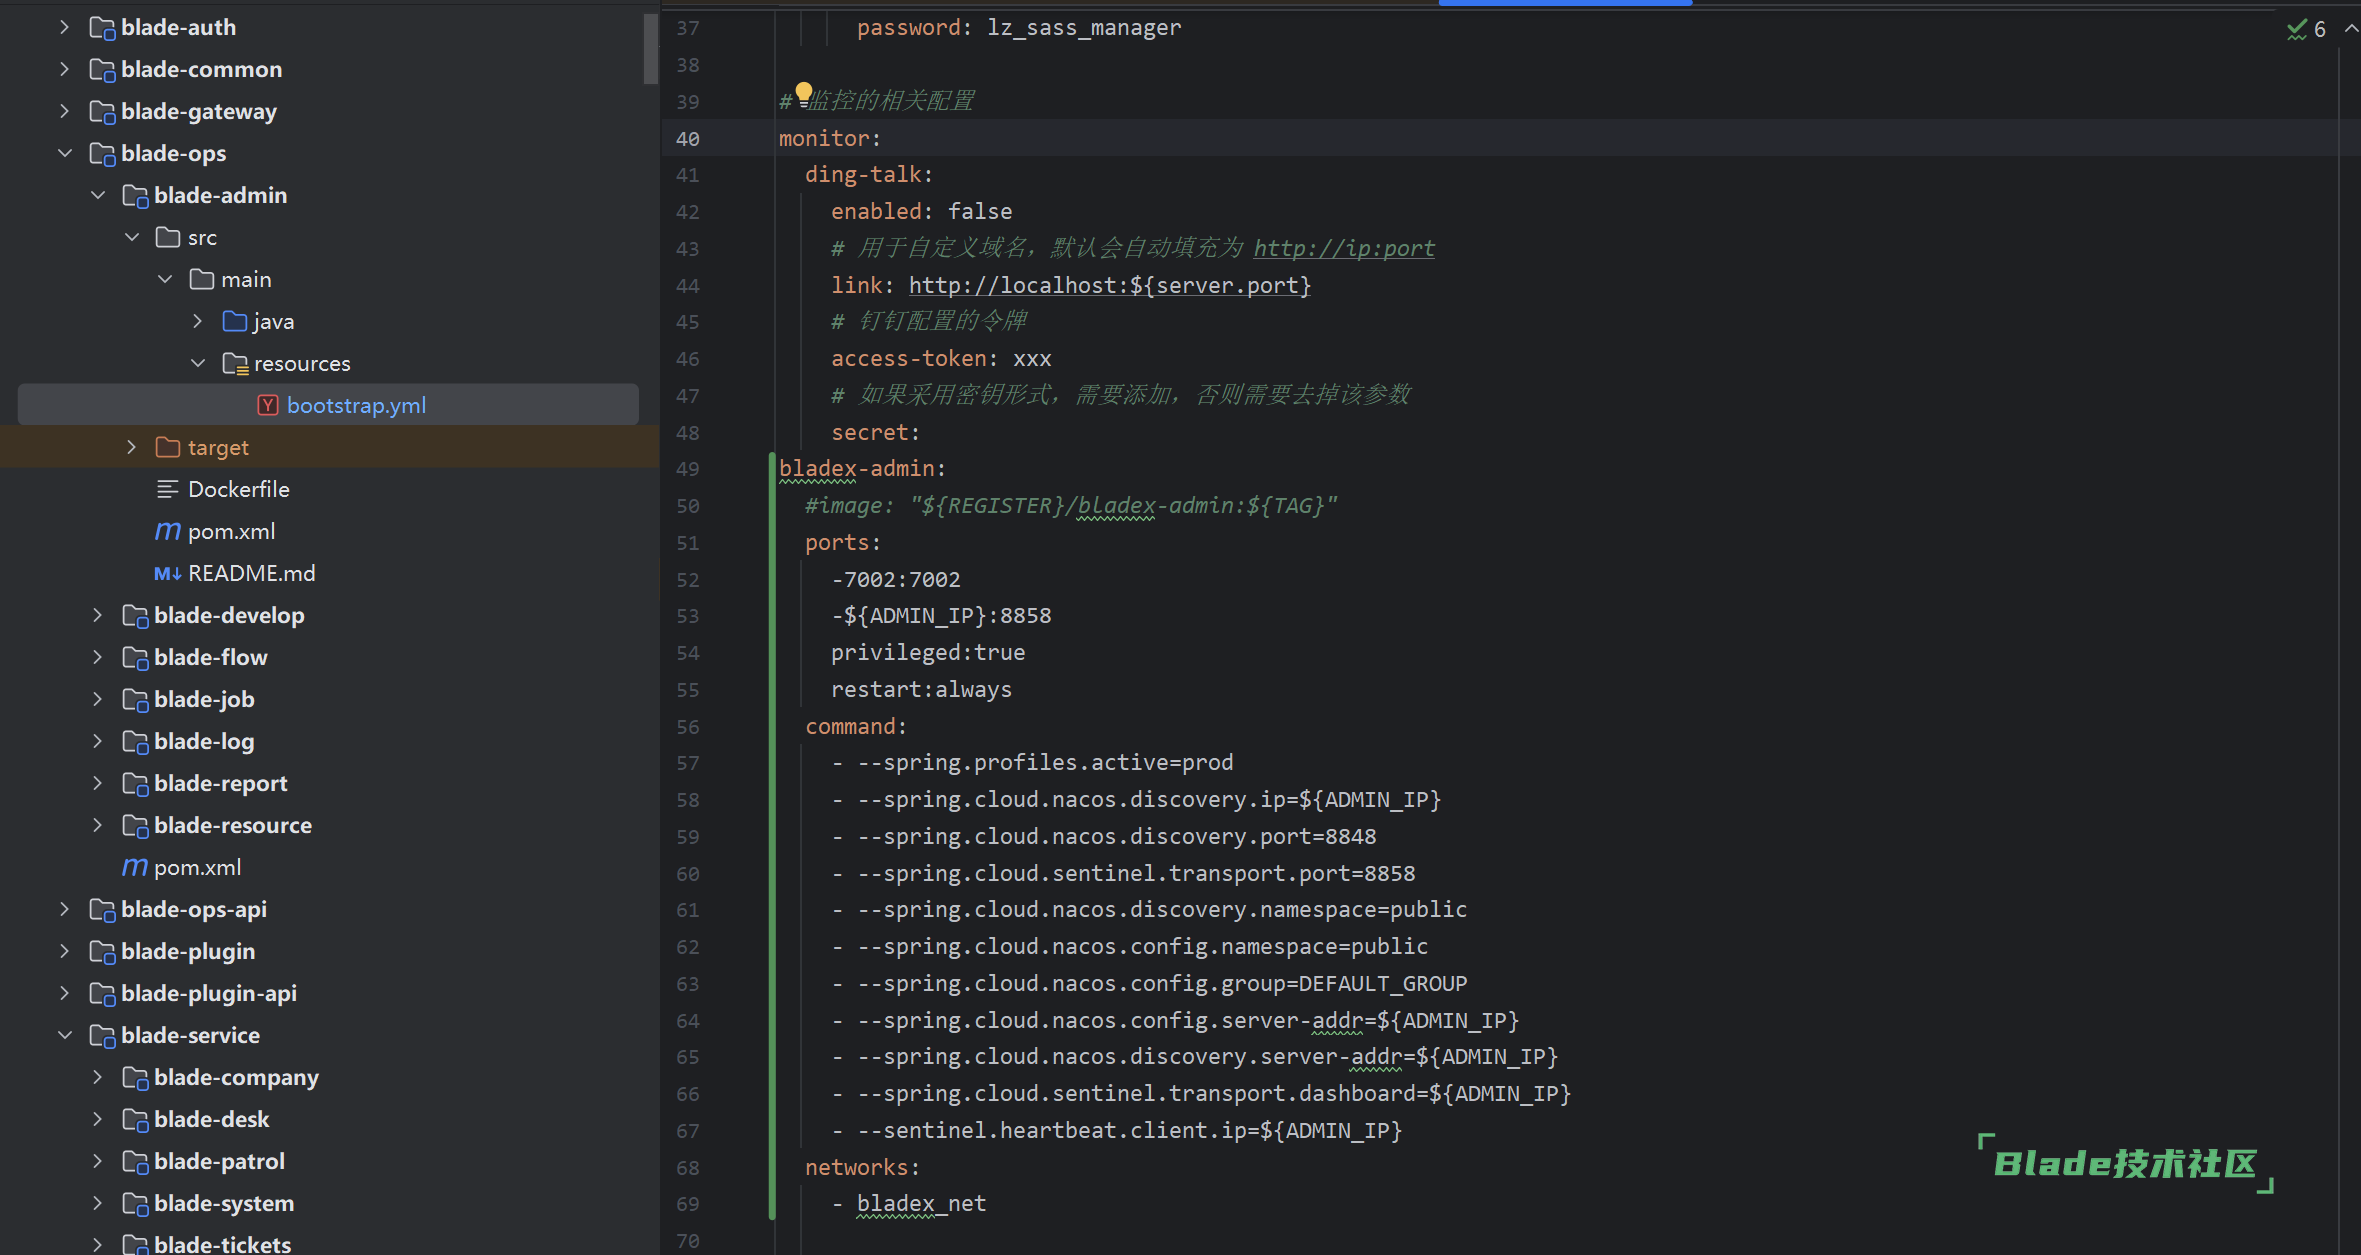The height and width of the screenshot is (1255, 2361).
Task: Collapse the blade-admin folder
Action: [97, 196]
